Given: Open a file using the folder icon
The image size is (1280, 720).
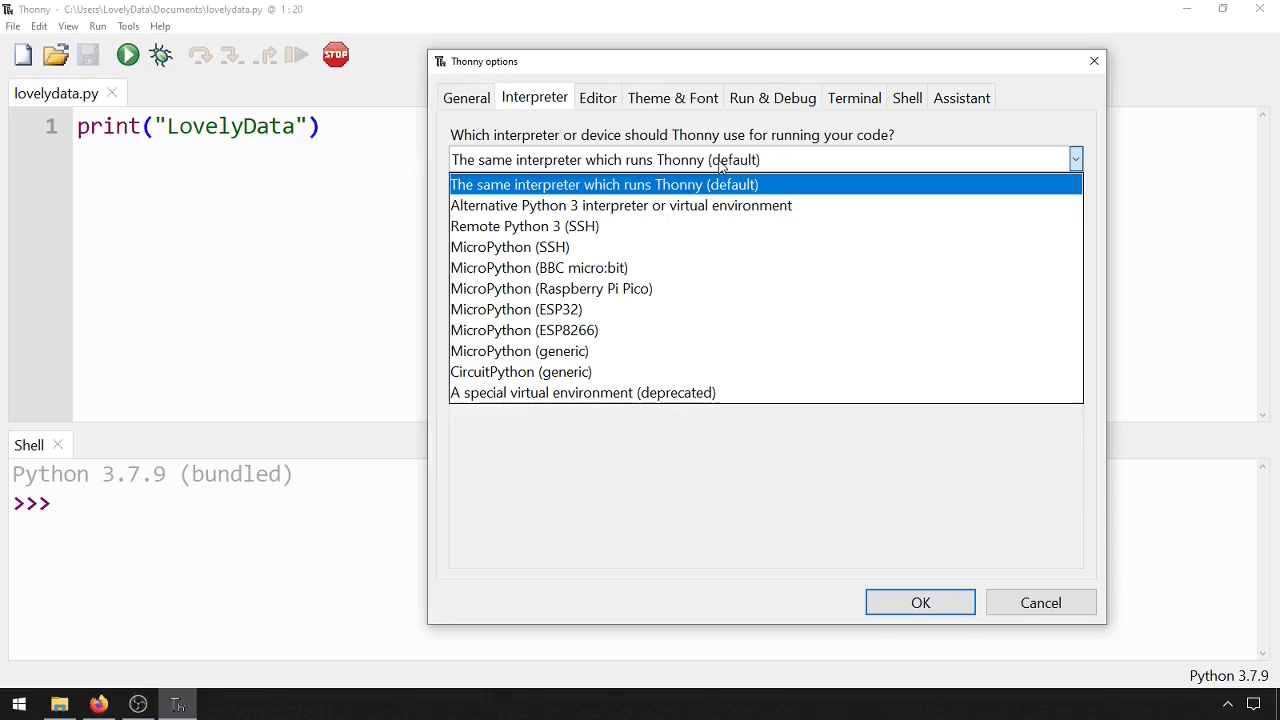Looking at the screenshot, I should (x=56, y=55).
